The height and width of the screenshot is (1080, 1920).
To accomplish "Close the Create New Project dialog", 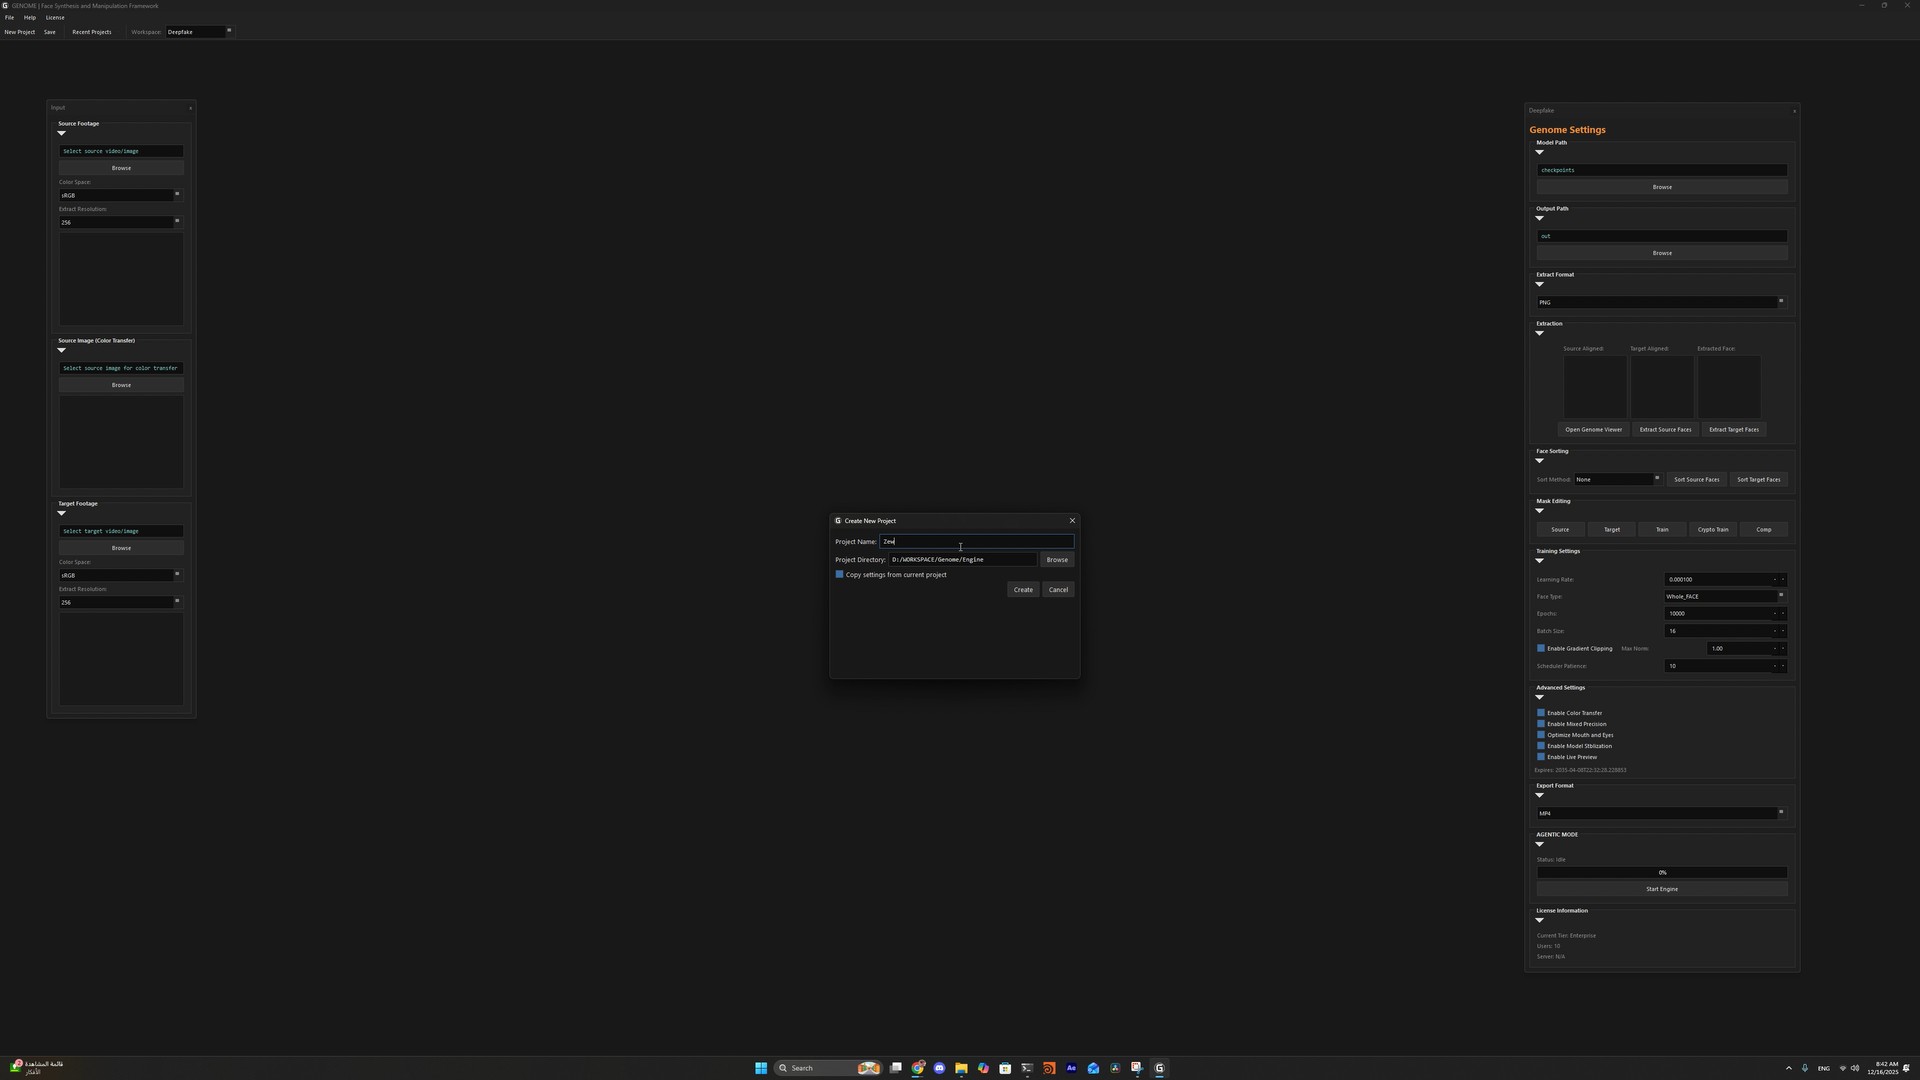I will (x=1072, y=521).
